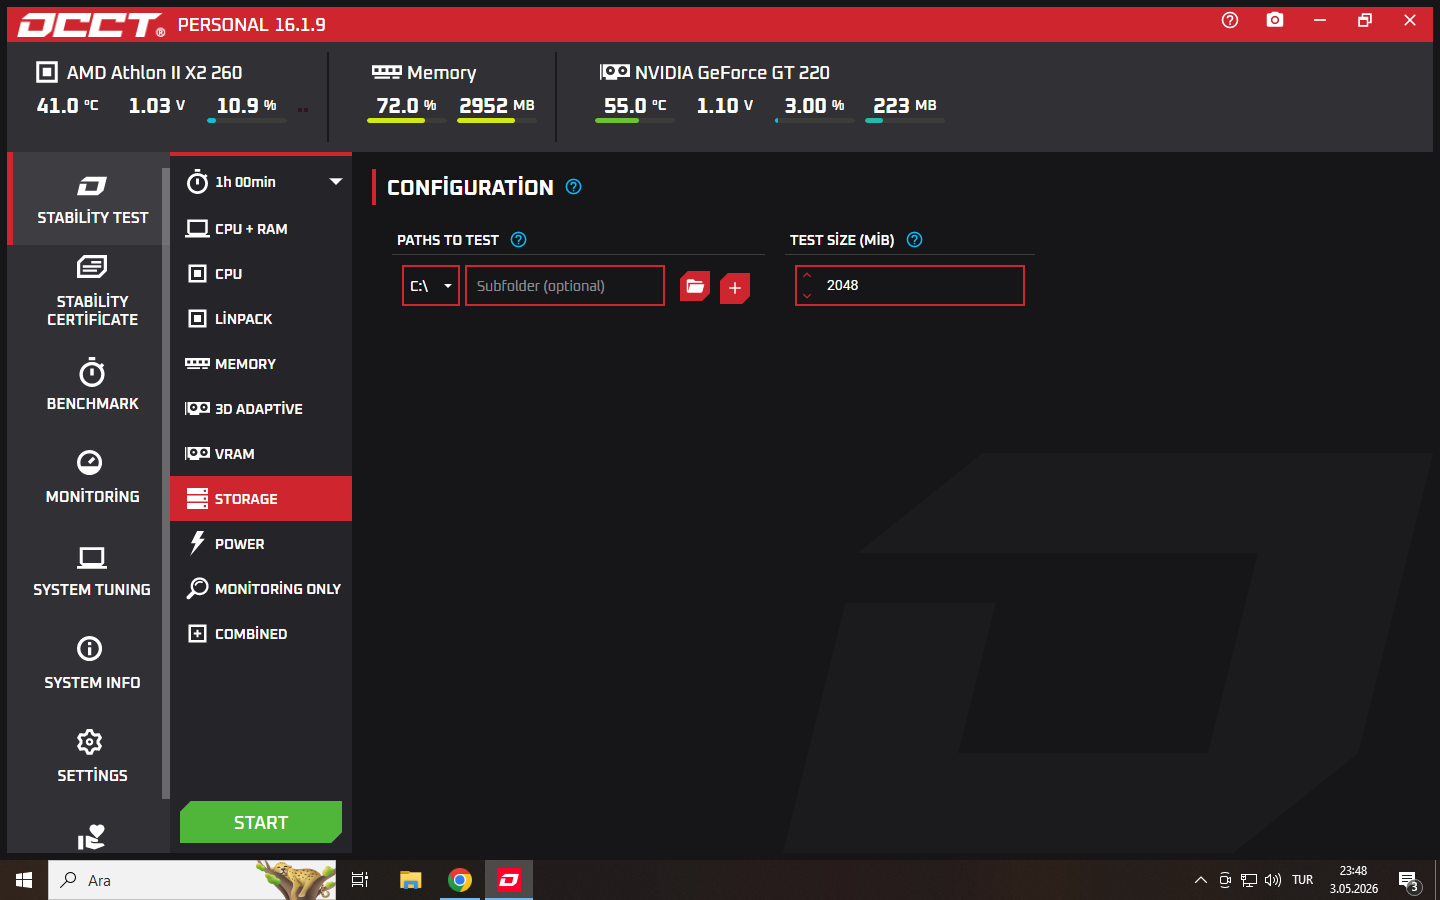Select the CPU + RAM test
Screen dimensions: 1440x900
261,229
